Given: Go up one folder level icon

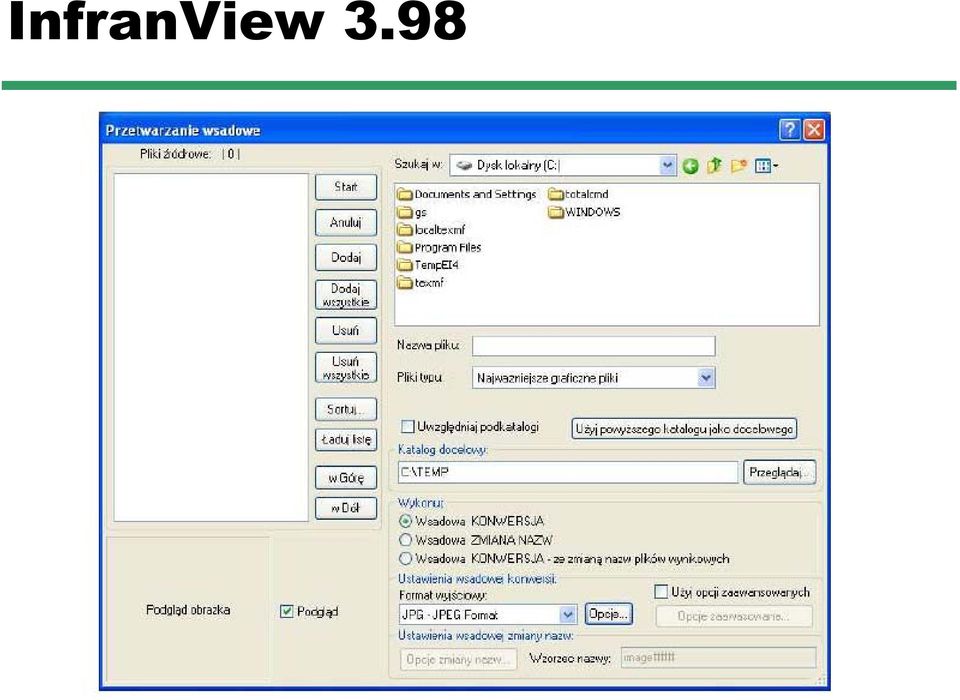Looking at the screenshot, I should 714,165.
